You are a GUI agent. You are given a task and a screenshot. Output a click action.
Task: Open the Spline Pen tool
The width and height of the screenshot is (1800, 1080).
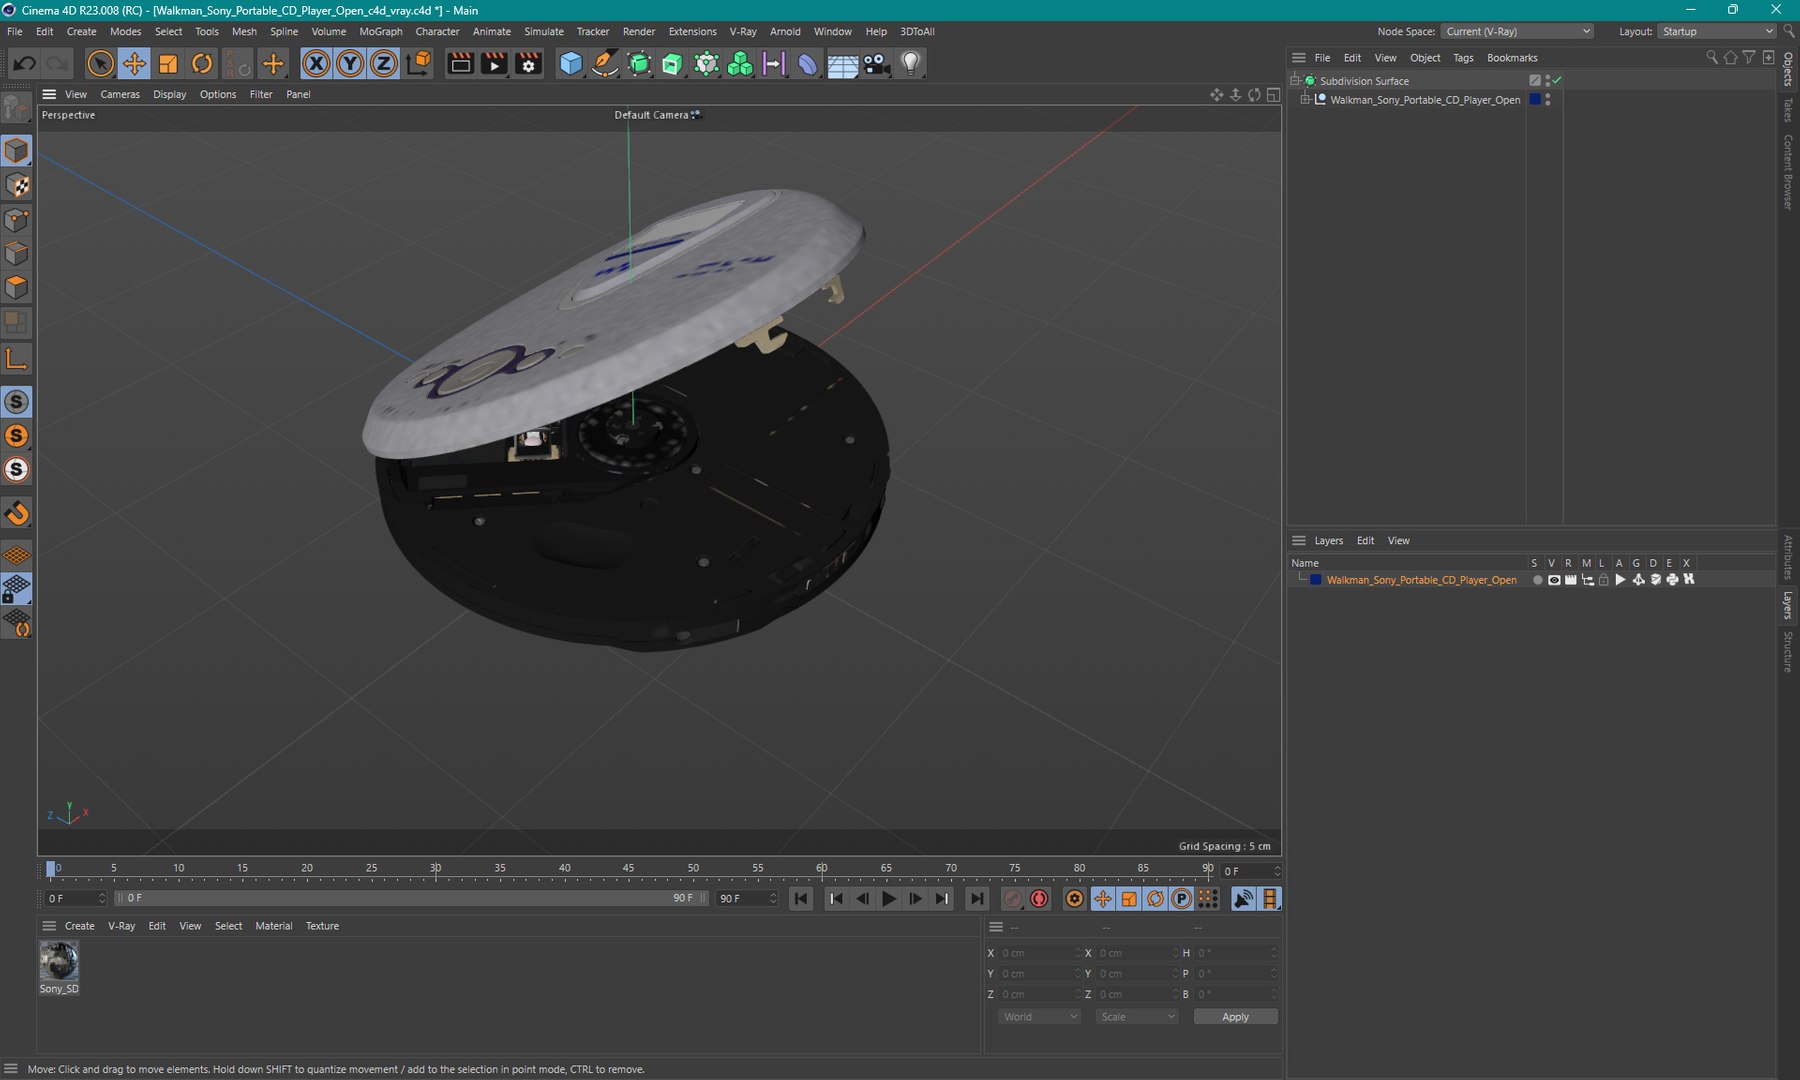coord(605,63)
